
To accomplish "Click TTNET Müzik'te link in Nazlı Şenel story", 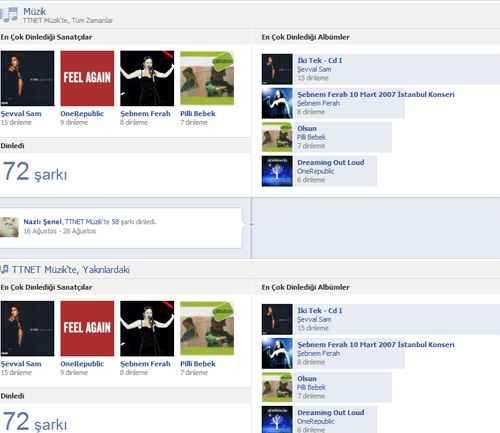I will pyautogui.click(x=87, y=222).
